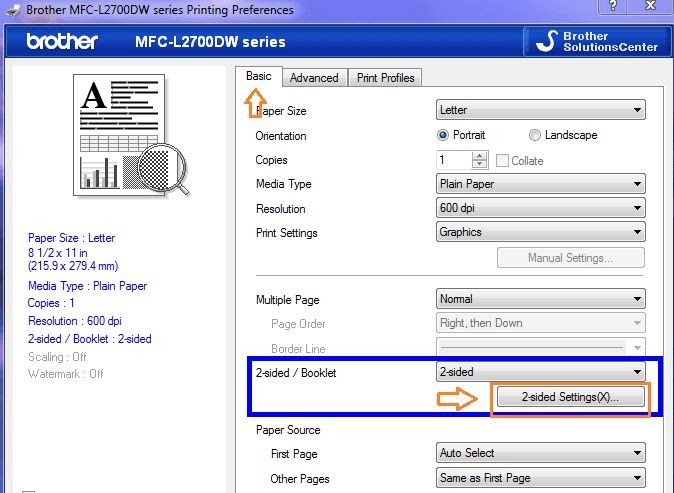Open the Brother SolutionsCenter link
The width and height of the screenshot is (674, 493).
tap(597, 42)
